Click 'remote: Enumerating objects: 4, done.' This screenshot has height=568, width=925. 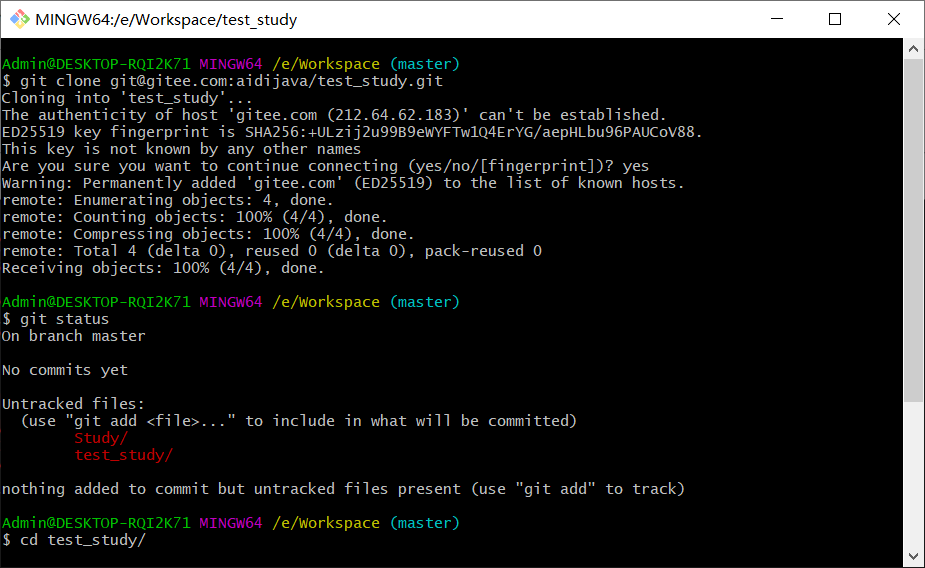tap(168, 201)
